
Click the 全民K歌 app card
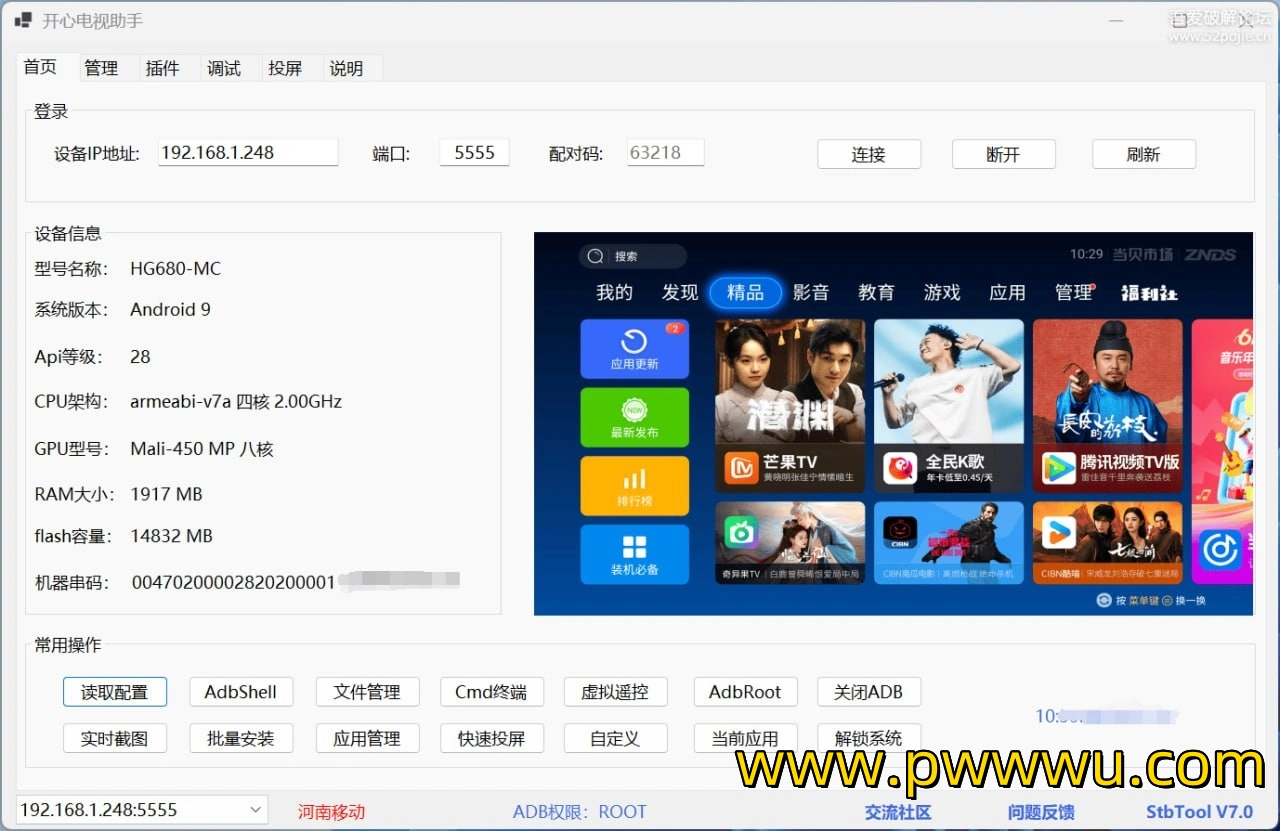tap(949, 406)
